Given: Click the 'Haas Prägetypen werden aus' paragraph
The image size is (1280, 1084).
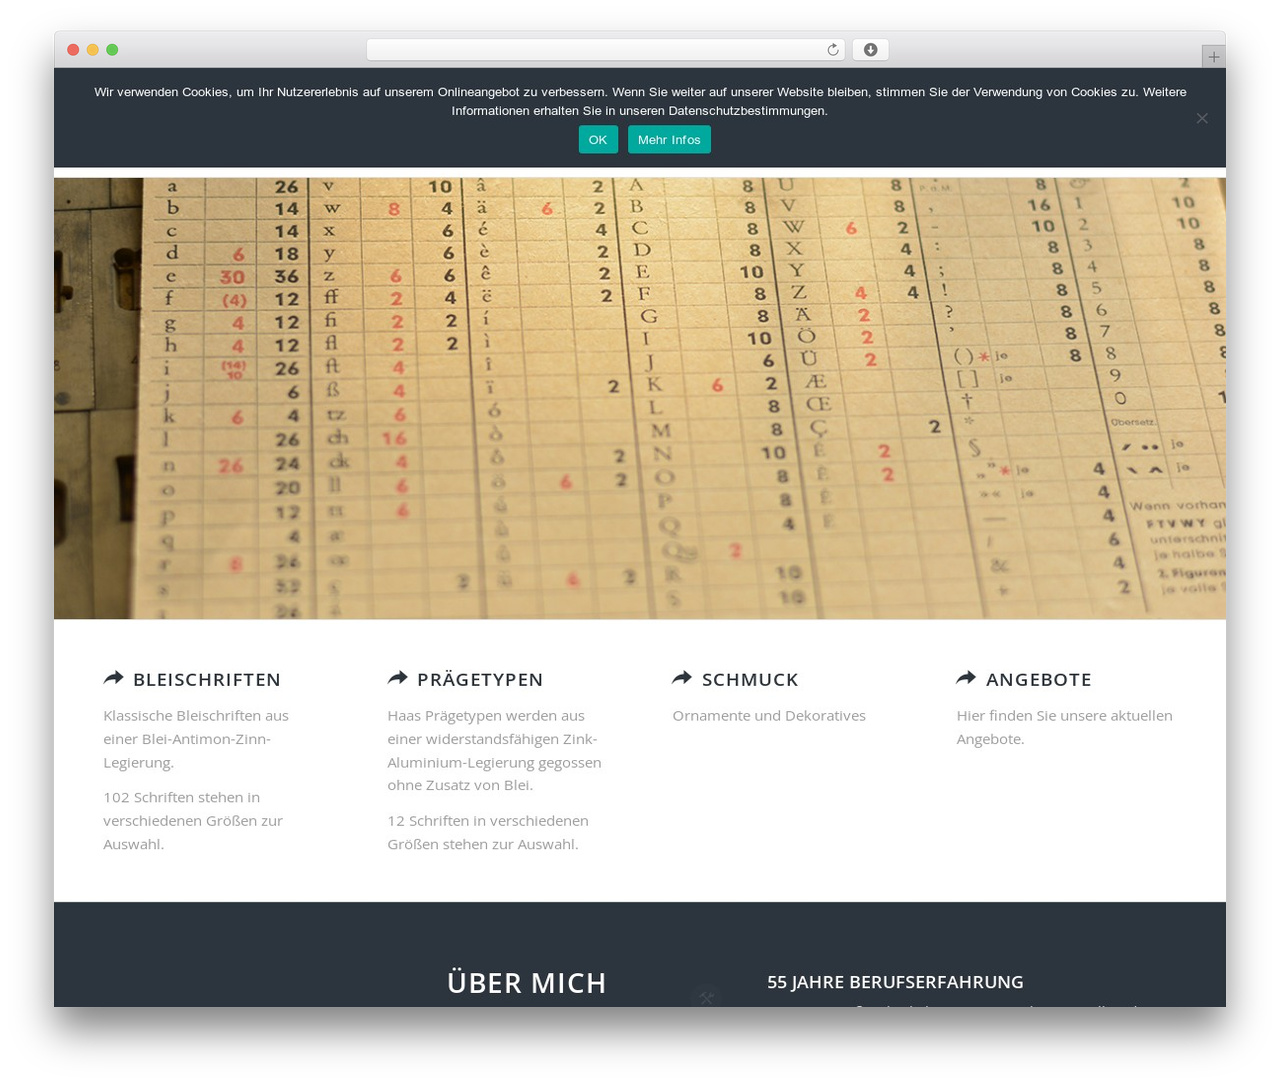Looking at the screenshot, I should (x=494, y=750).
